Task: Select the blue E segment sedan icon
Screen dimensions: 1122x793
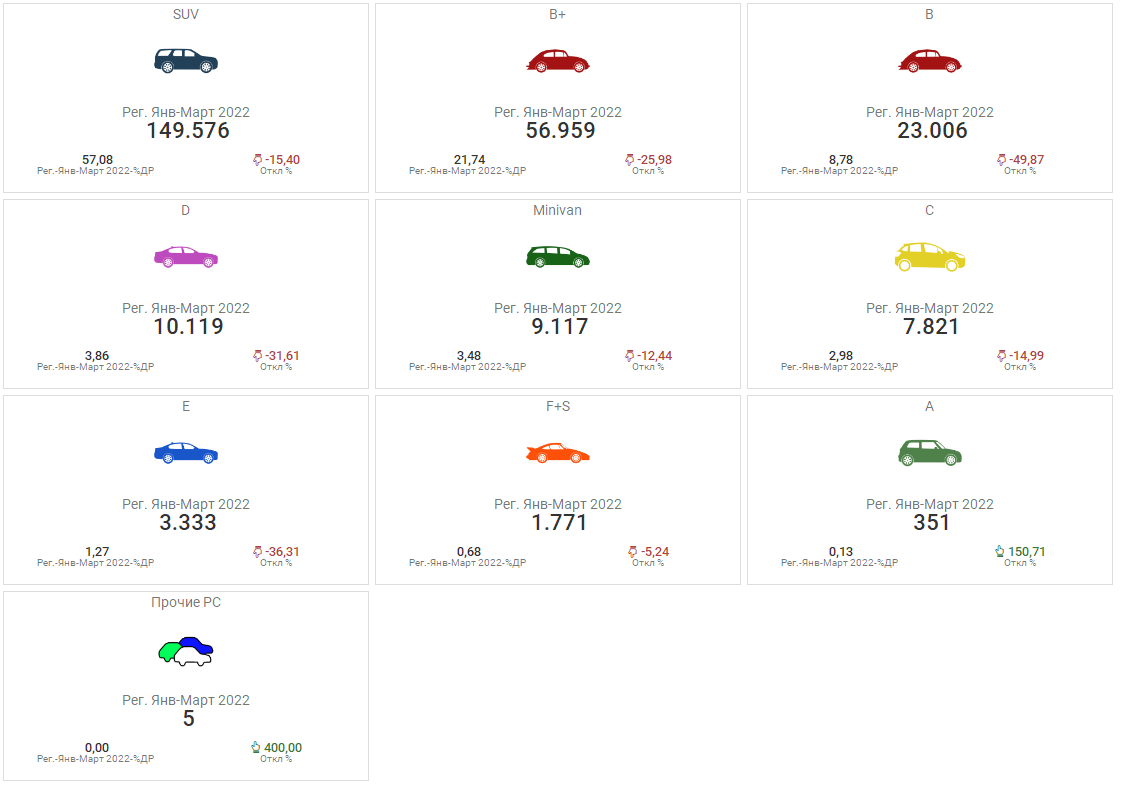Action: (x=186, y=452)
